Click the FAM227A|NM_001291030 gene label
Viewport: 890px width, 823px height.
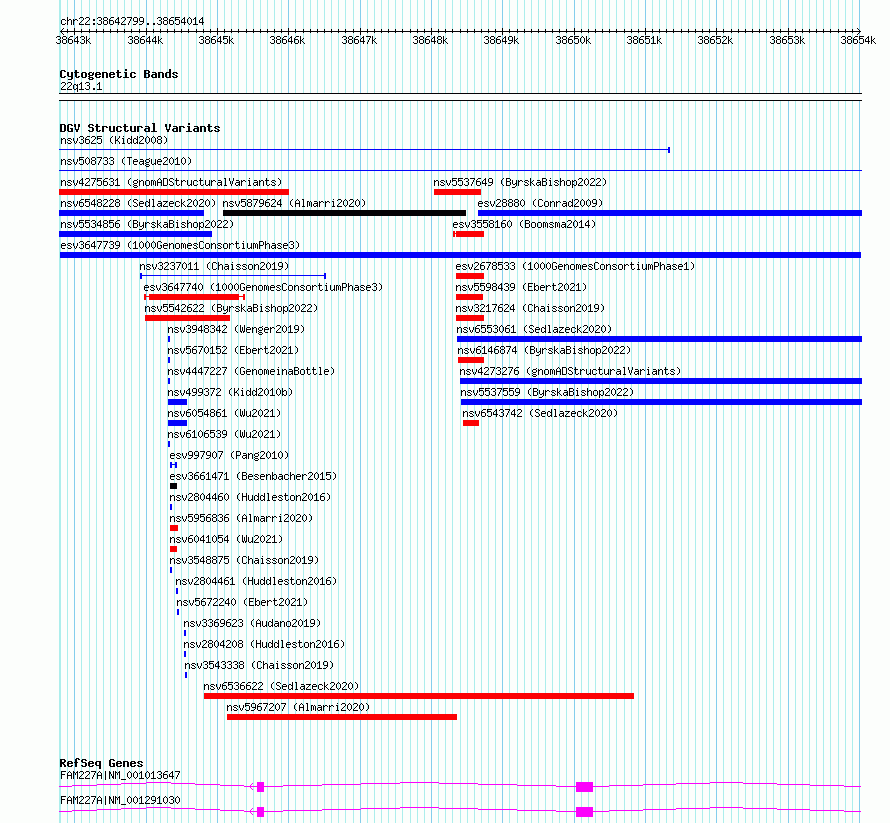click(120, 800)
